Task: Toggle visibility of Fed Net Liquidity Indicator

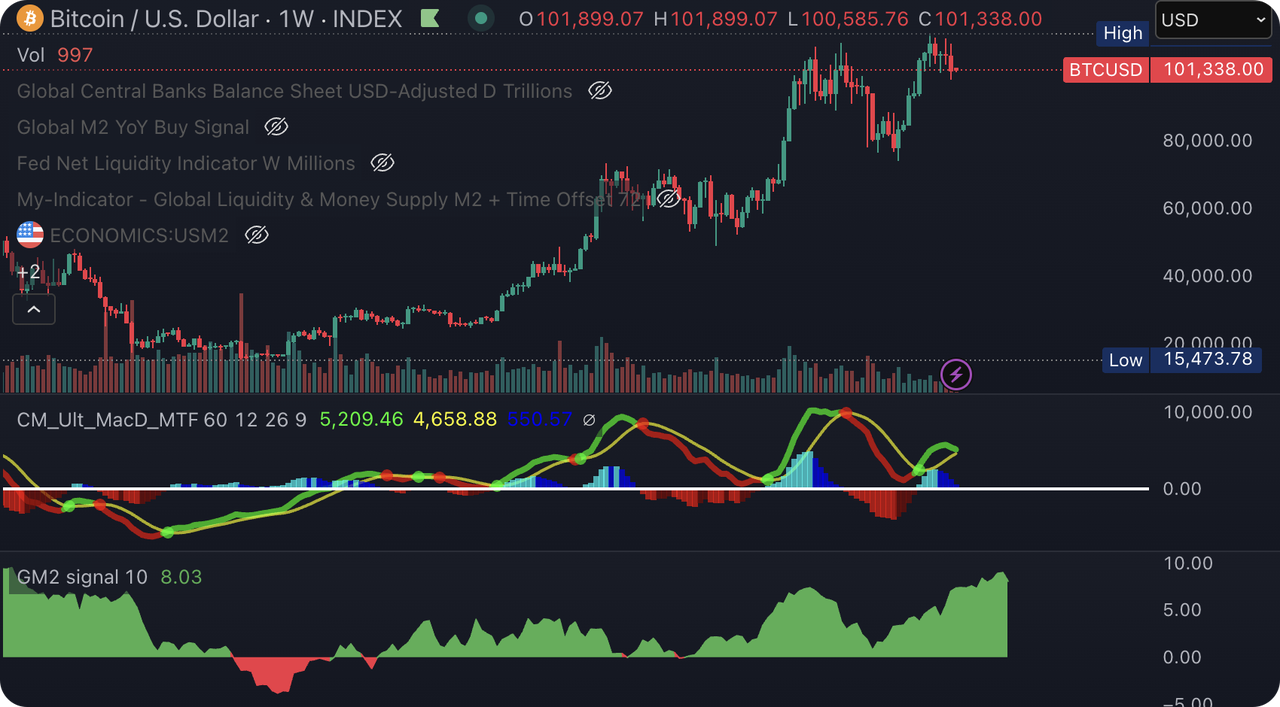Action: pos(382,163)
